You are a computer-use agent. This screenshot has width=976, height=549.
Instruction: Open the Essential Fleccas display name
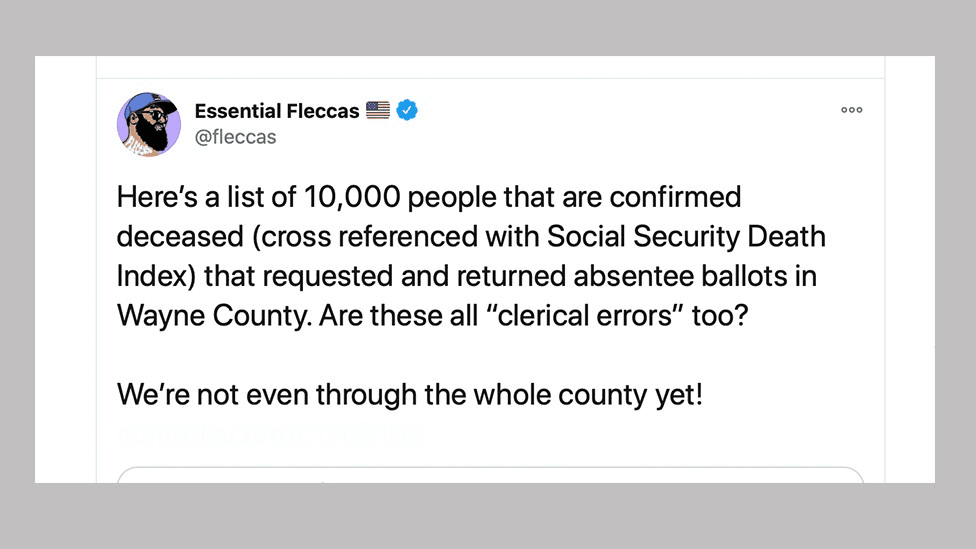coord(277,111)
